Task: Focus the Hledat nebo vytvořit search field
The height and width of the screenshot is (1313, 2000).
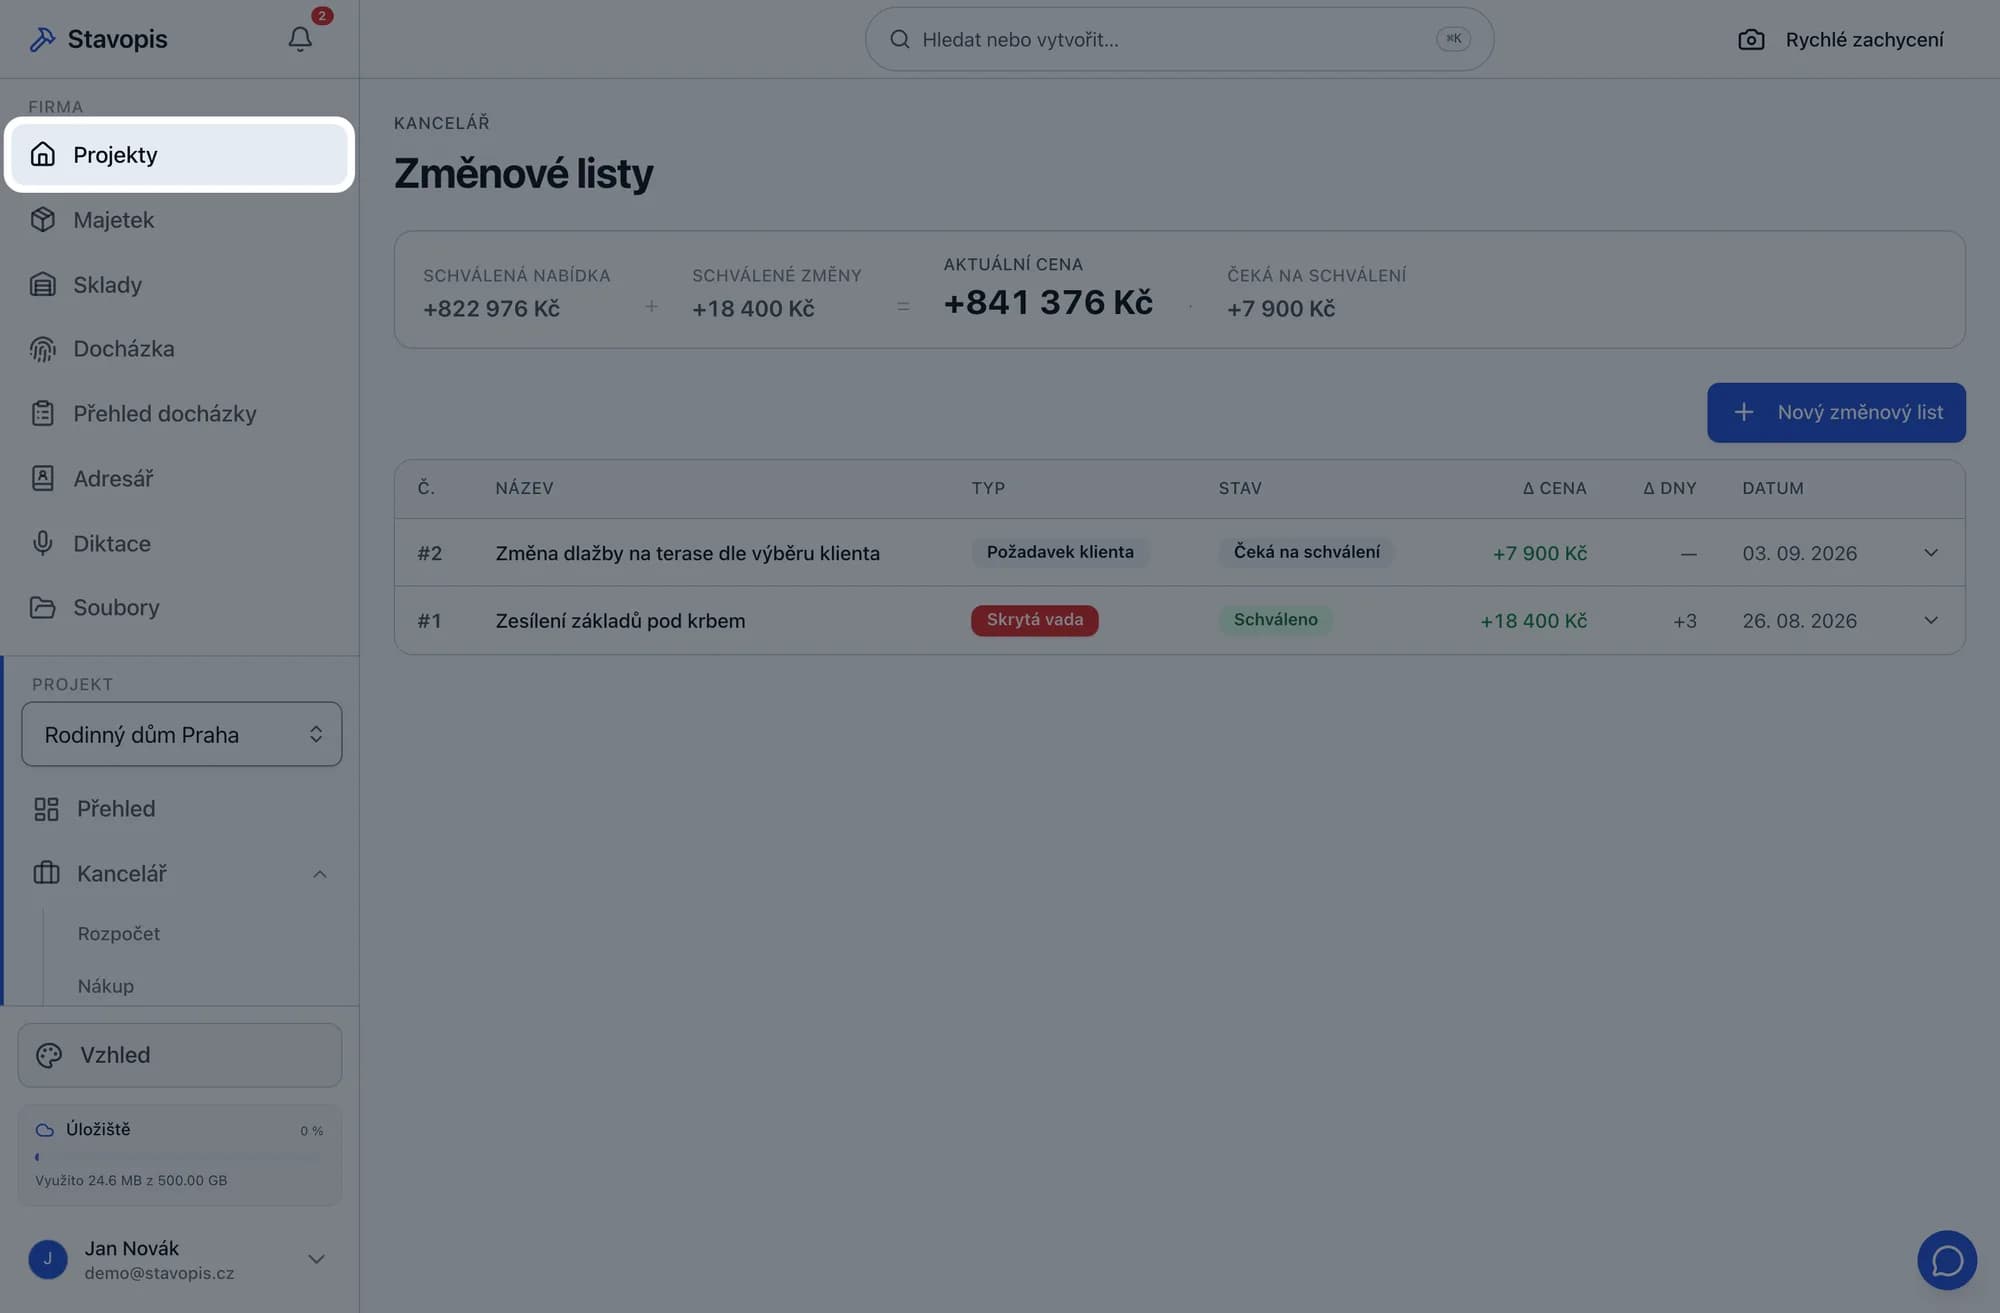Action: (1179, 39)
